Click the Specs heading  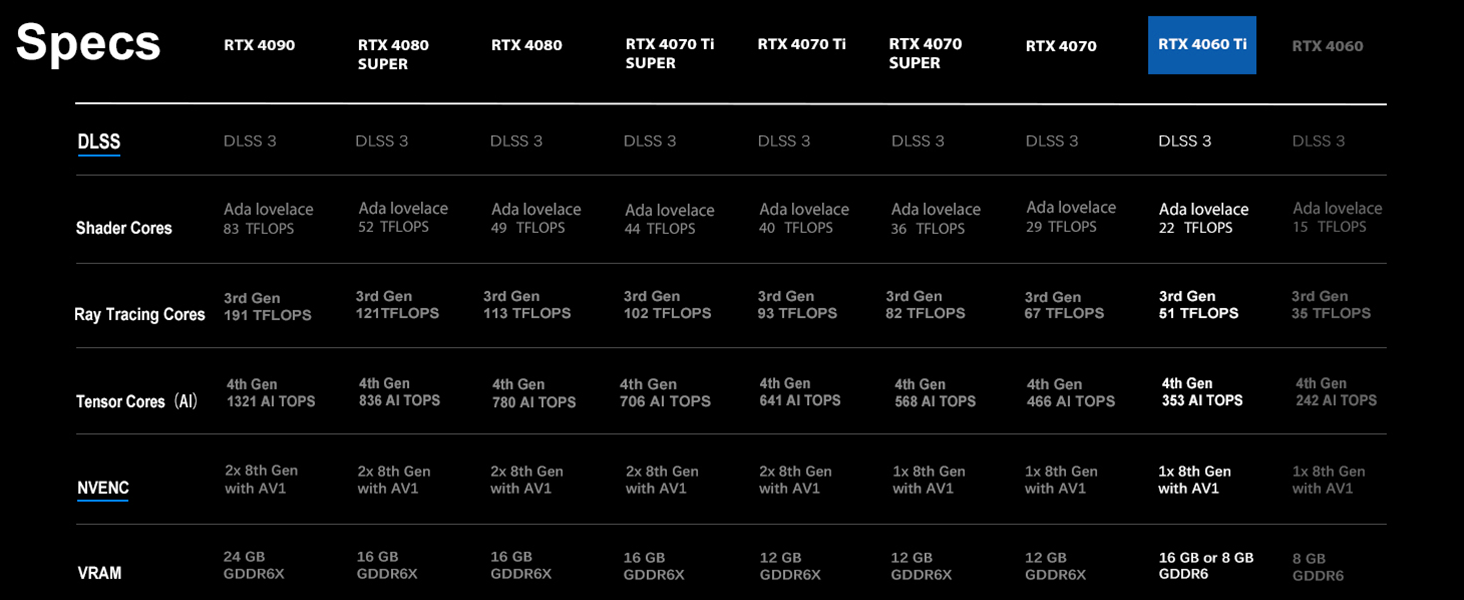[x=89, y=44]
